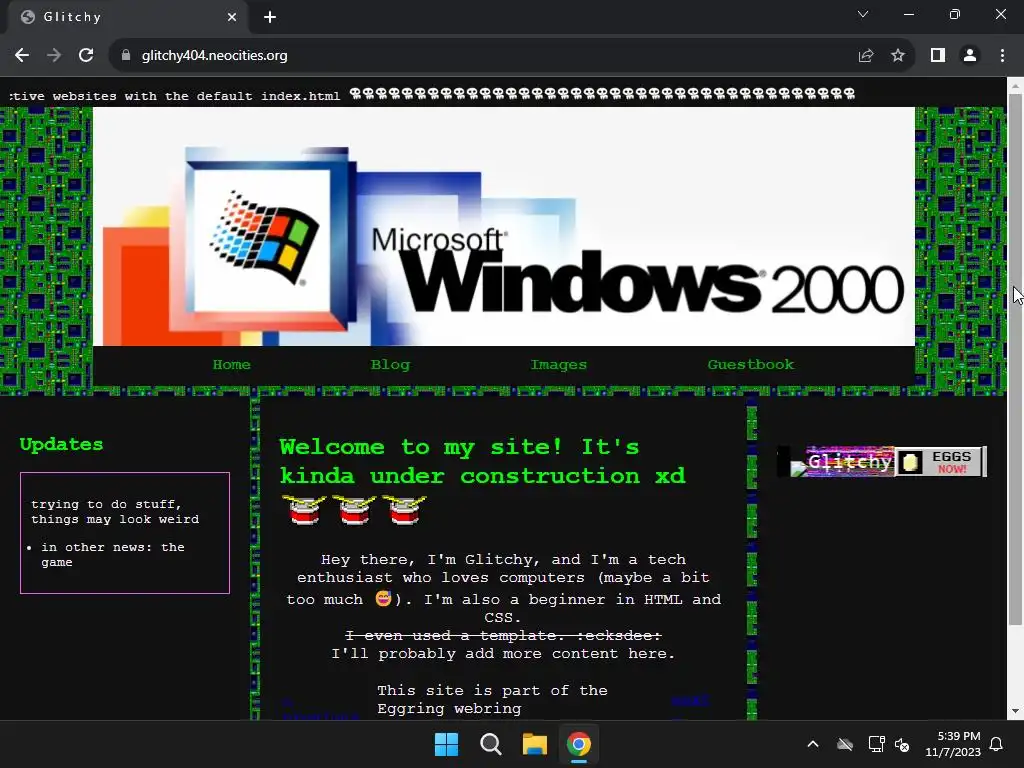Open the Blog page link
Screen dimensions: 1024x768
(x=391, y=364)
